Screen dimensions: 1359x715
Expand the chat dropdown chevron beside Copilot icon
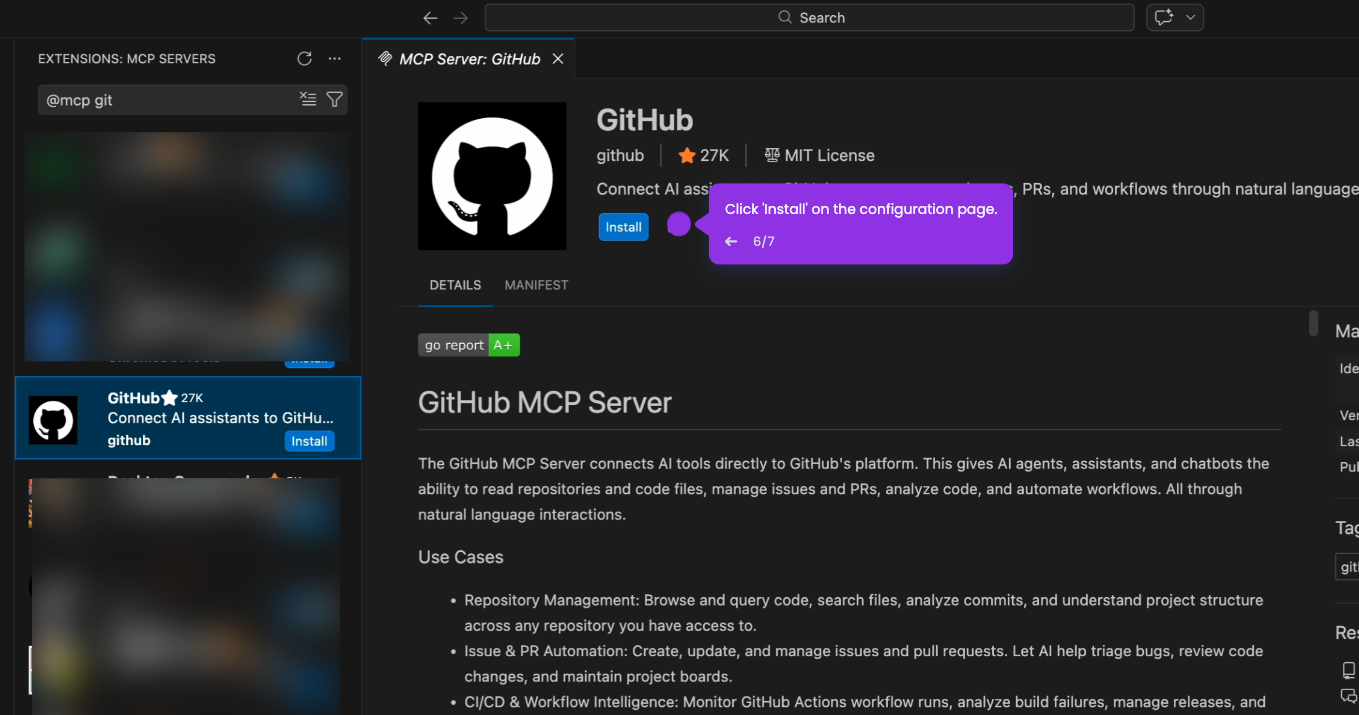(1190, 18)
